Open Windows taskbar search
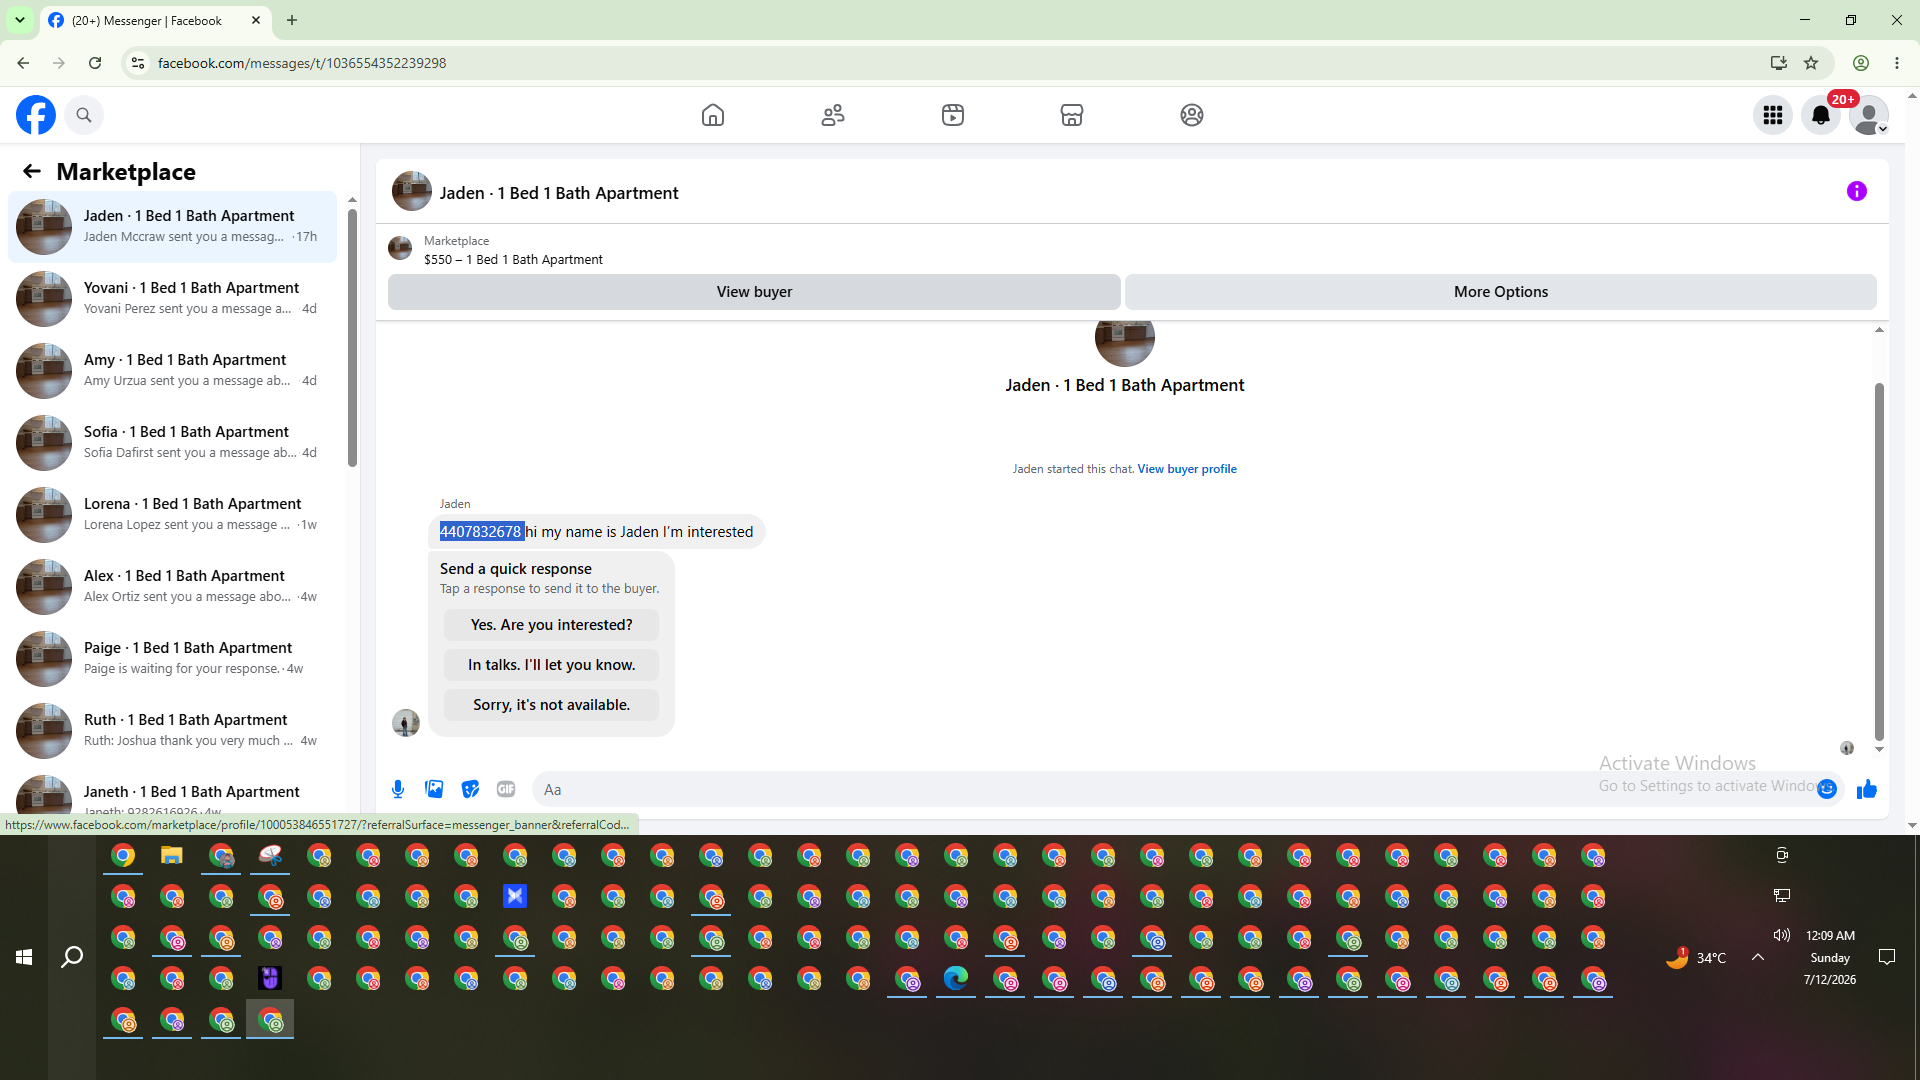 coord(72,957)
